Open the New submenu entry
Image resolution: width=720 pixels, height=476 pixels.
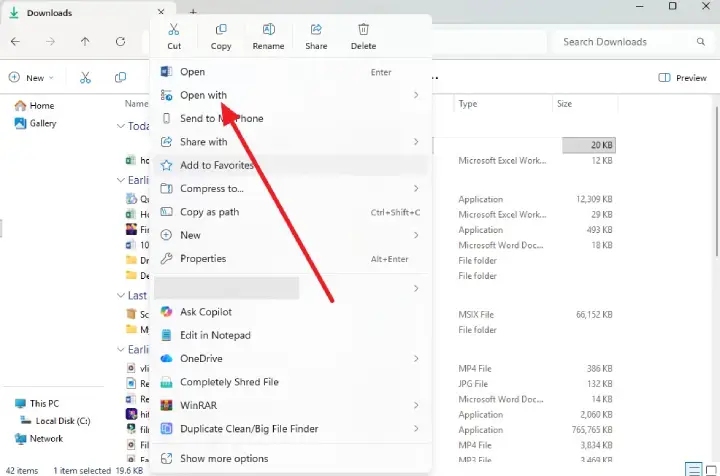(292, 235)
